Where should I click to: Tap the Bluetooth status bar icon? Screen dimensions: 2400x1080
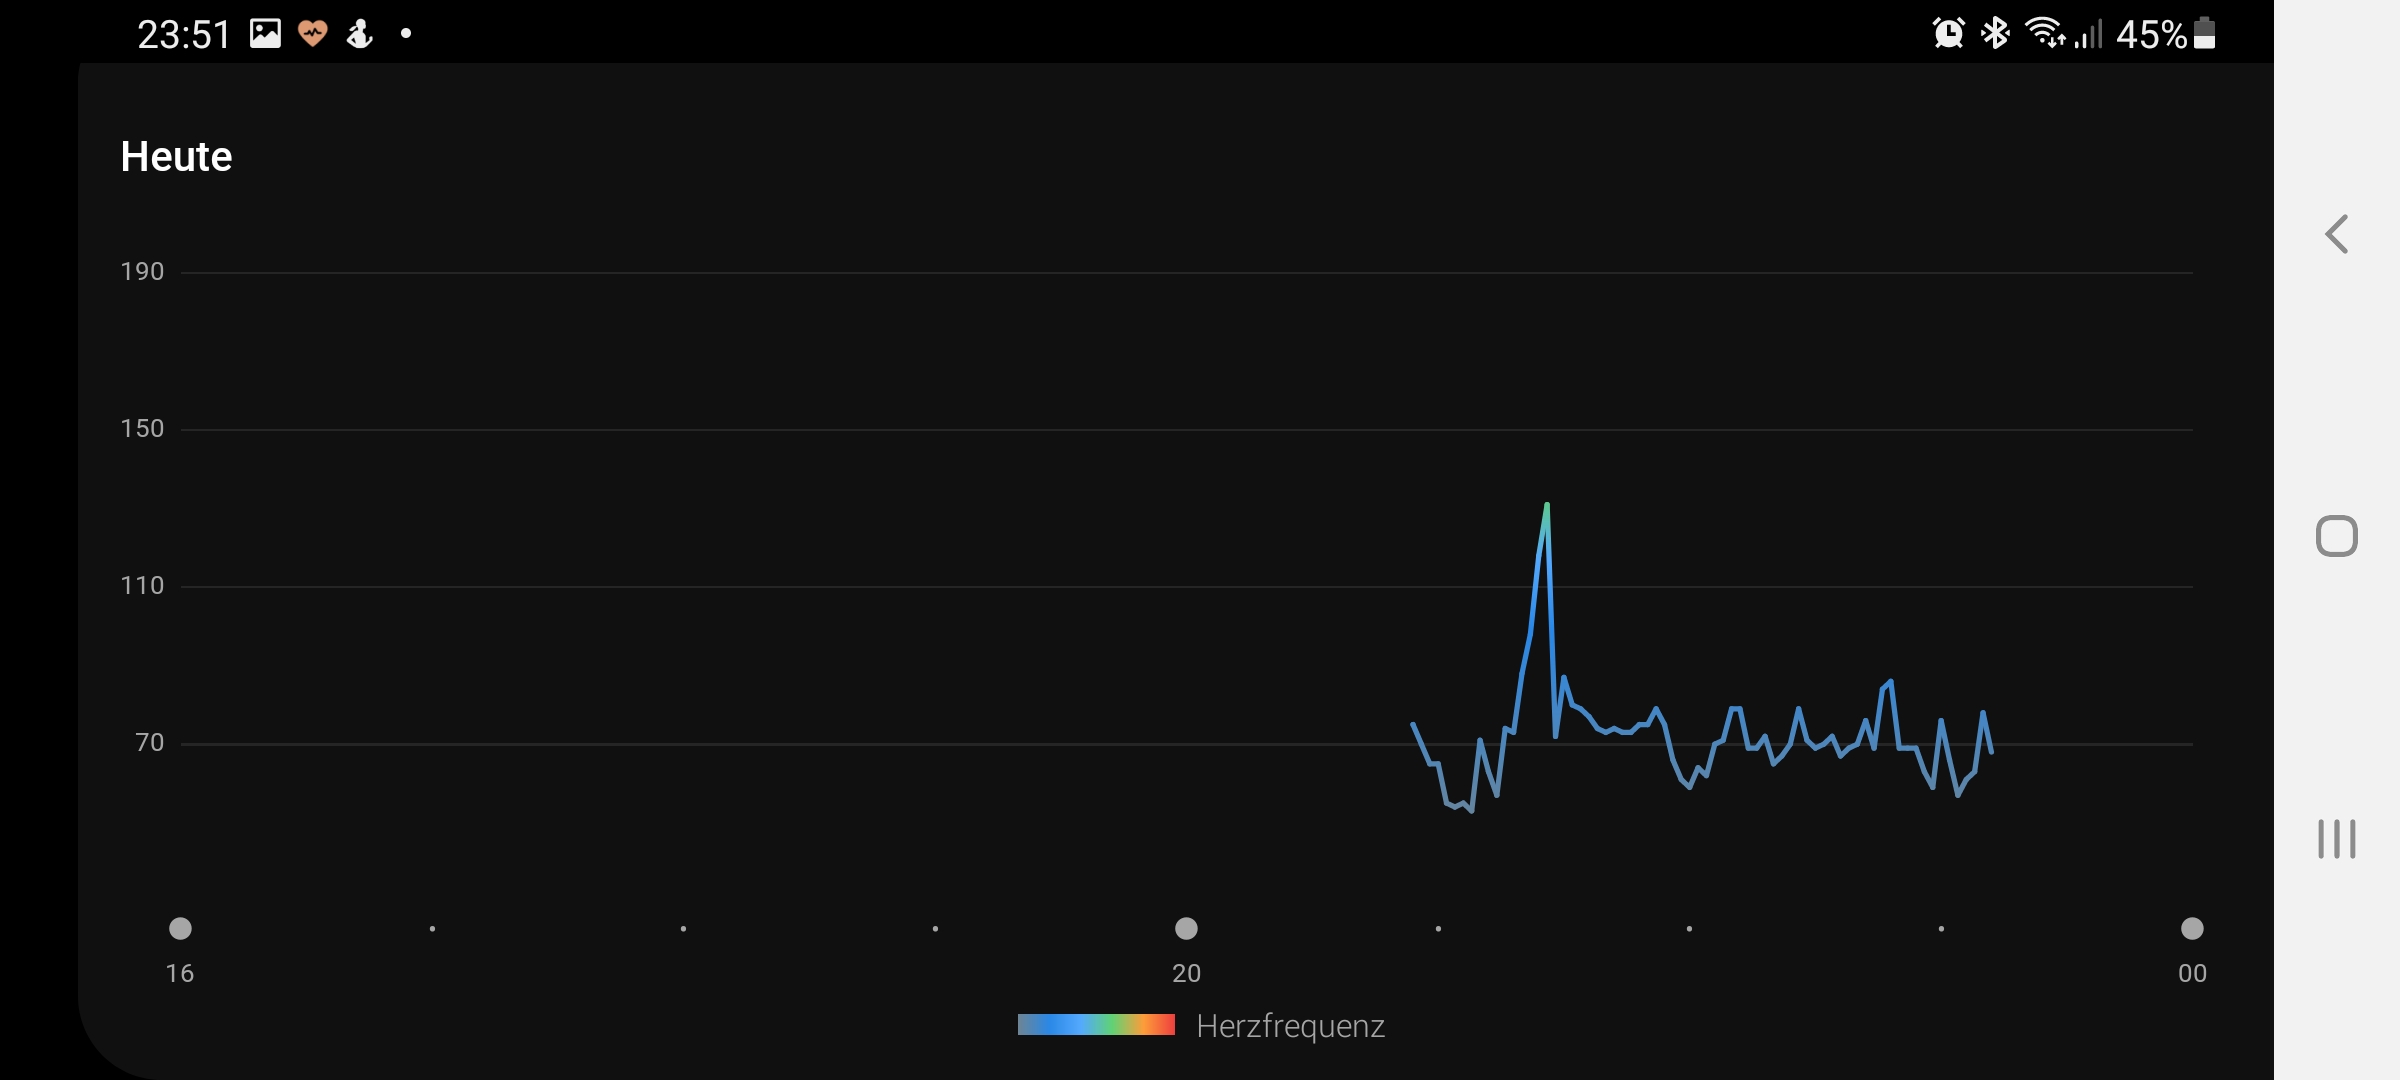coord(1995,33)
